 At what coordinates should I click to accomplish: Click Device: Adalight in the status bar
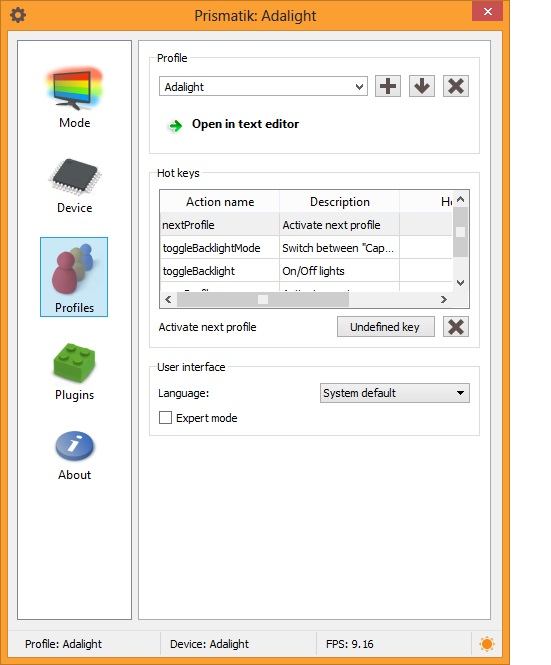[x=209, y=644]
